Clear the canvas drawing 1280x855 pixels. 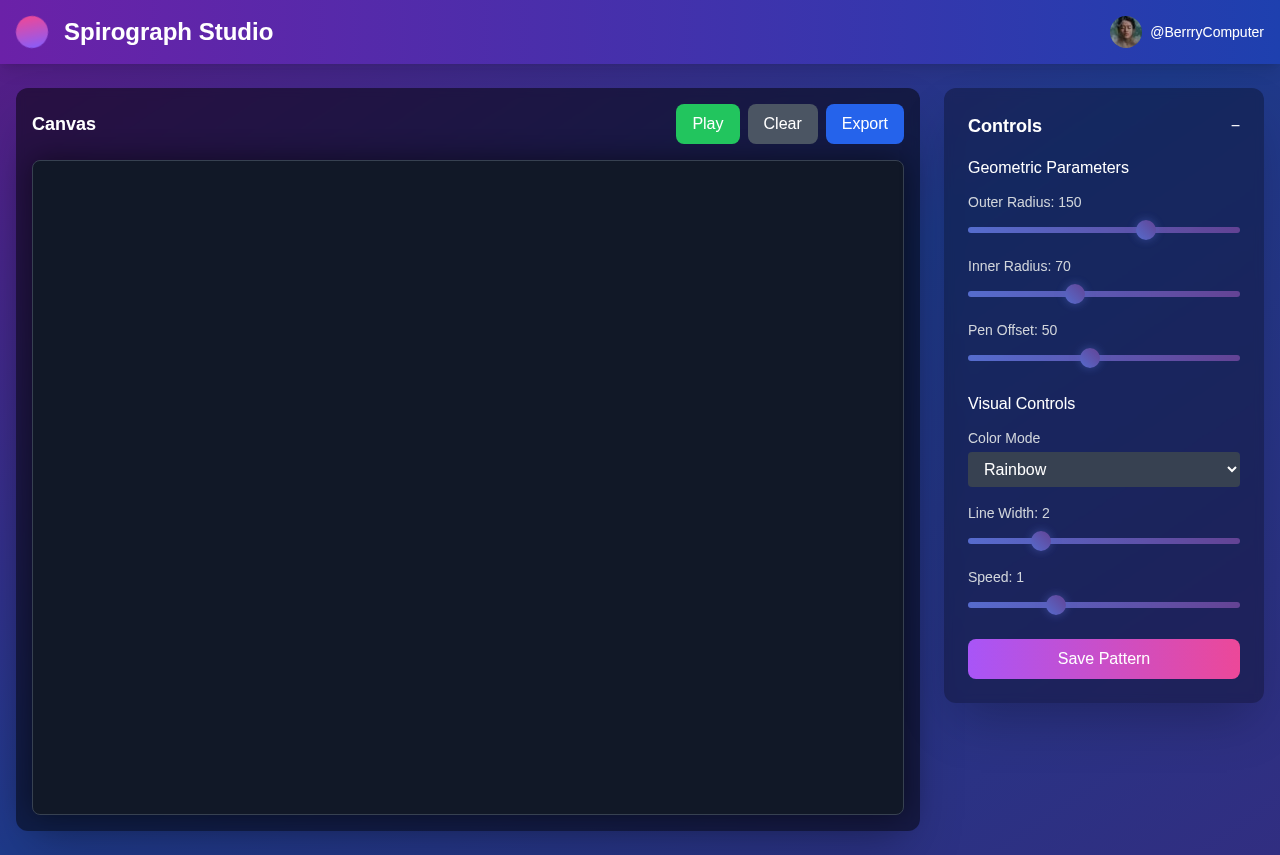782,124
